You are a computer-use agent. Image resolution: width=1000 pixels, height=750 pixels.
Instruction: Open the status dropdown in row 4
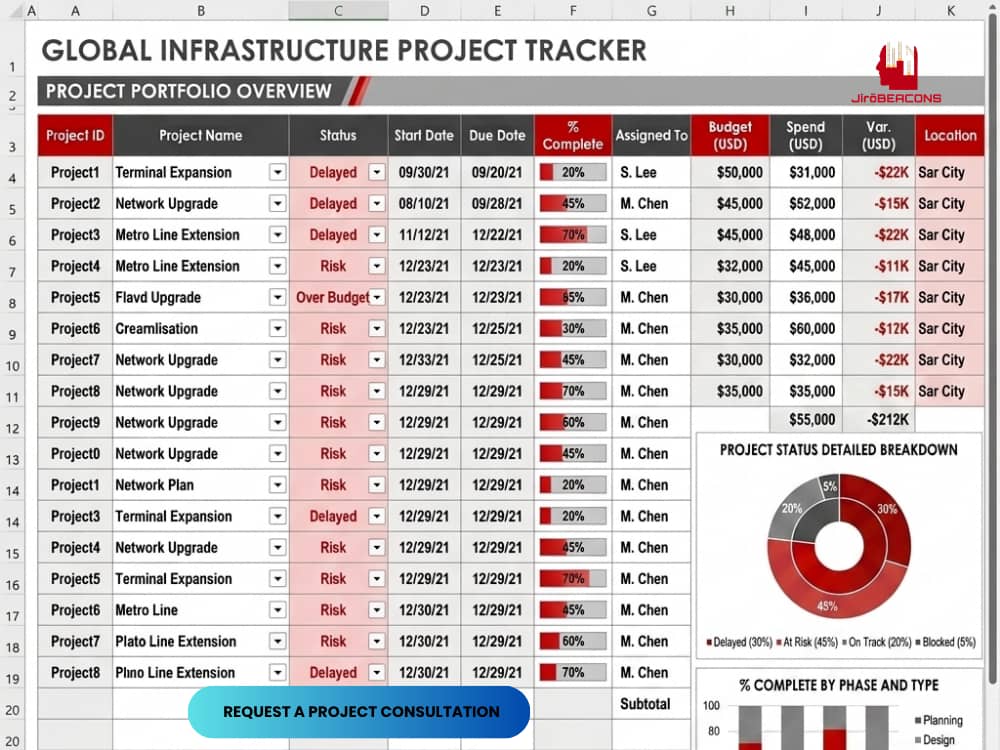[x=377, y=172]
